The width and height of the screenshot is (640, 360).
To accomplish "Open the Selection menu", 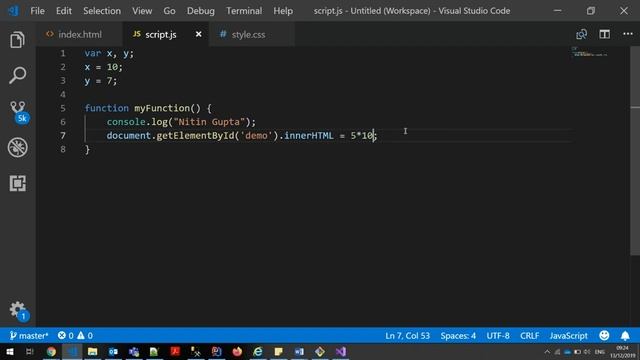I will click(x=102, y=11).
